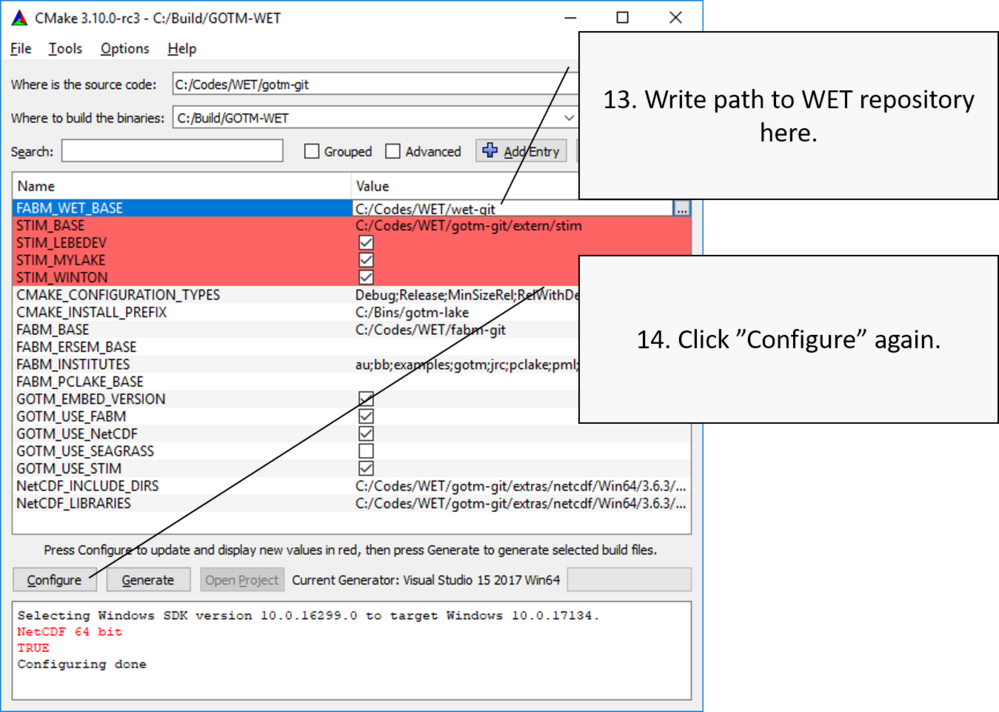Toggle GOTM_USE_STIM checkbox
Viewport: 999px width, 712px height.
click(x=366, y=468)
